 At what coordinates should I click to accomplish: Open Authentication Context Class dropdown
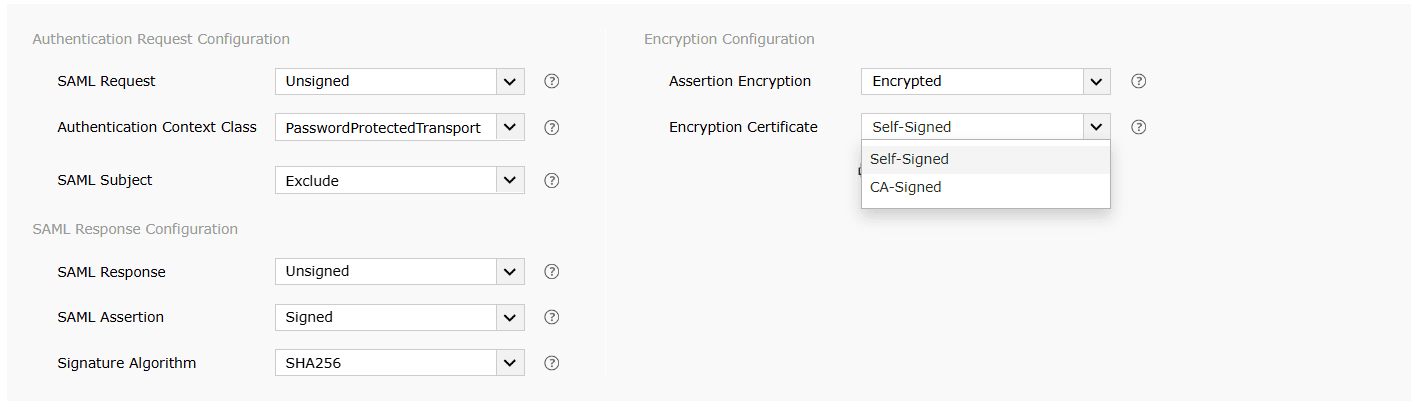click(x=400, y=127)
